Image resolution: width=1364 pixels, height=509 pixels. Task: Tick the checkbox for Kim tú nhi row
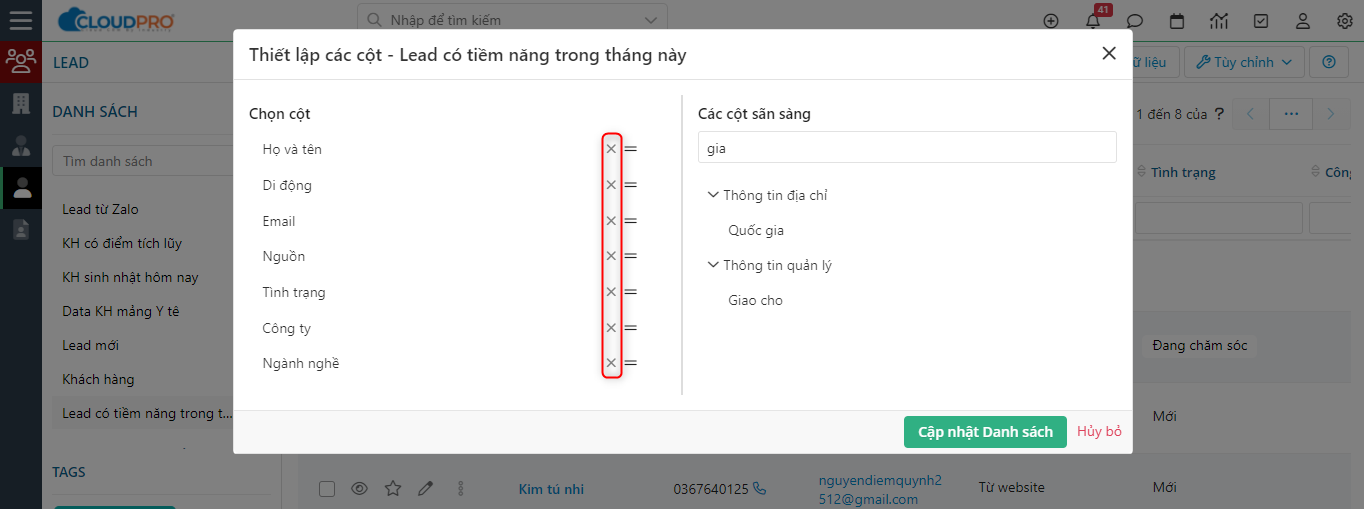pyautogui.click(x=327, y=488)
